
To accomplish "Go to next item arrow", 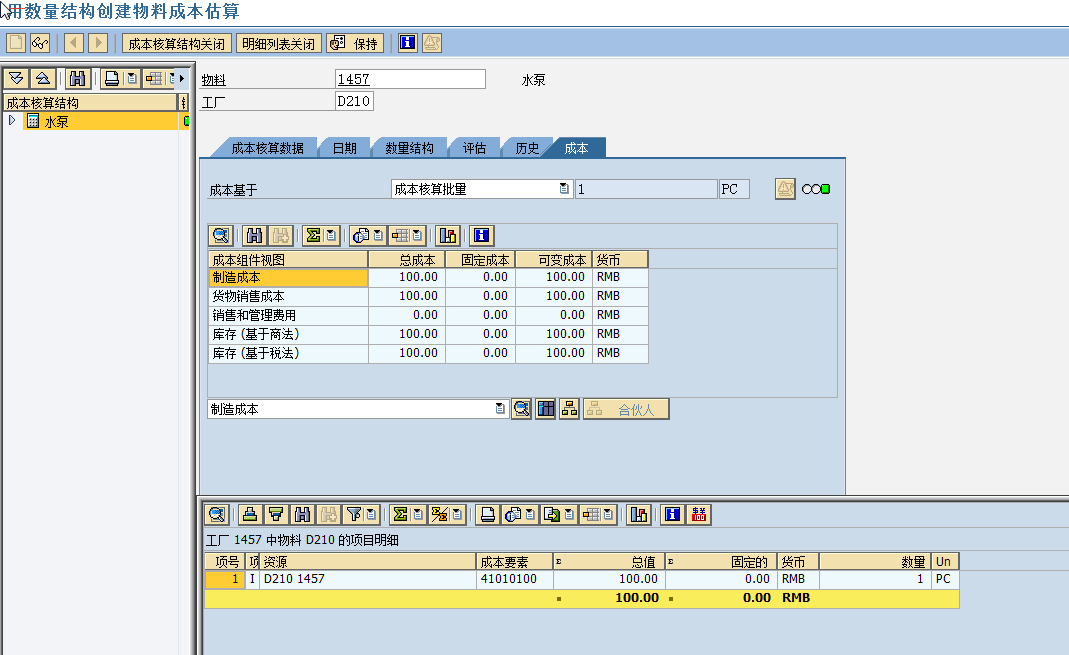I will tap(98, 43).
